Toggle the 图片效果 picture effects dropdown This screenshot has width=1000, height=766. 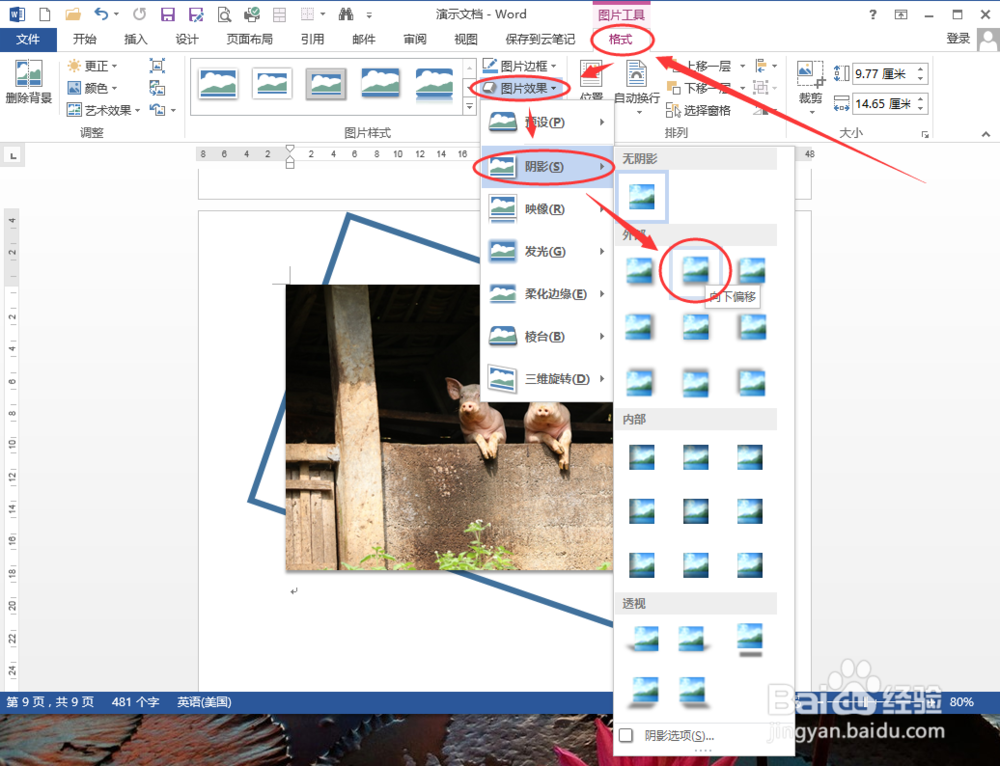pyautogui.click(x=520, y=88)
